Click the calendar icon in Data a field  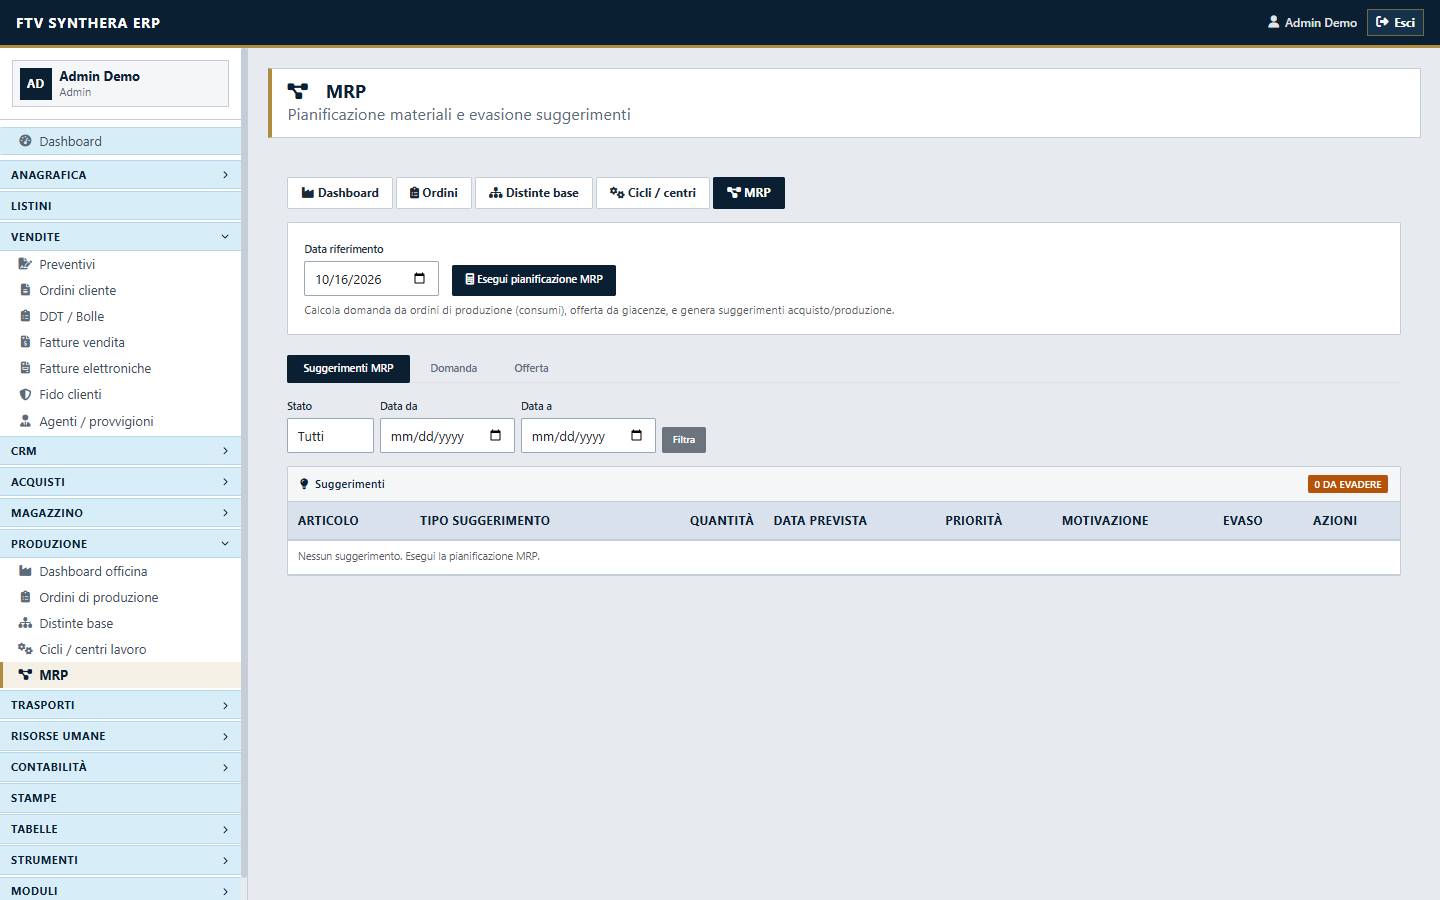tap(636, 435)
